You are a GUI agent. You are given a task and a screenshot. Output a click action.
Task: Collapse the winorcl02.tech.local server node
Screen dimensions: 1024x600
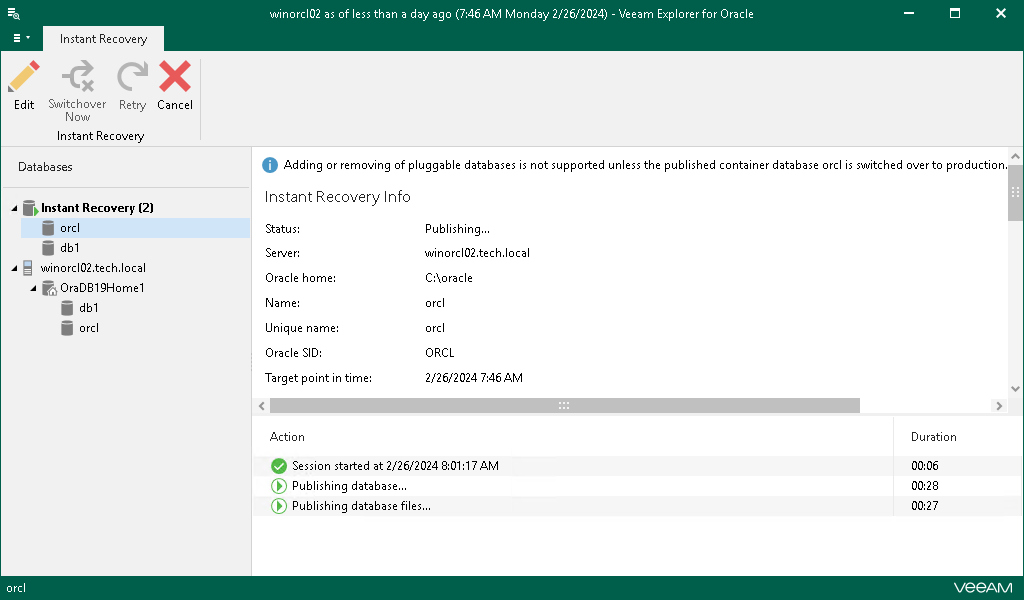coord(15,268)
